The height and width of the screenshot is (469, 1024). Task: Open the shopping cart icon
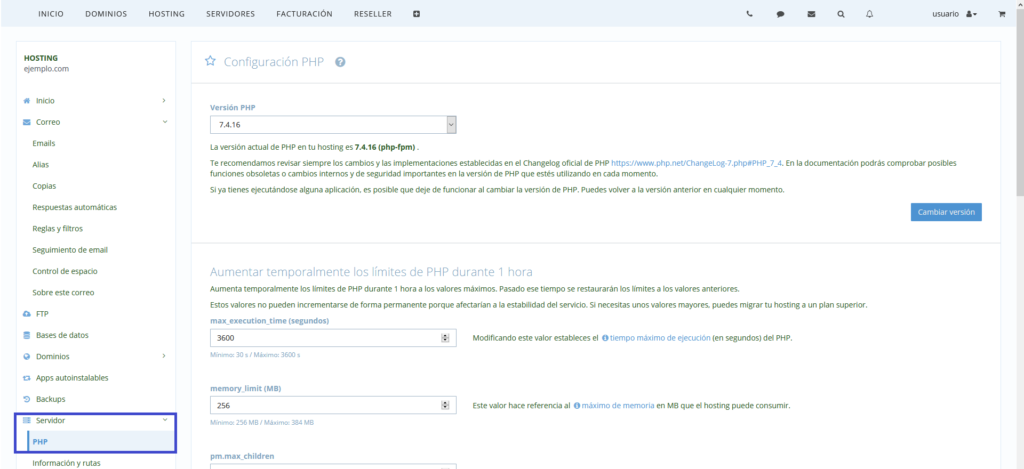point(1002,14)
